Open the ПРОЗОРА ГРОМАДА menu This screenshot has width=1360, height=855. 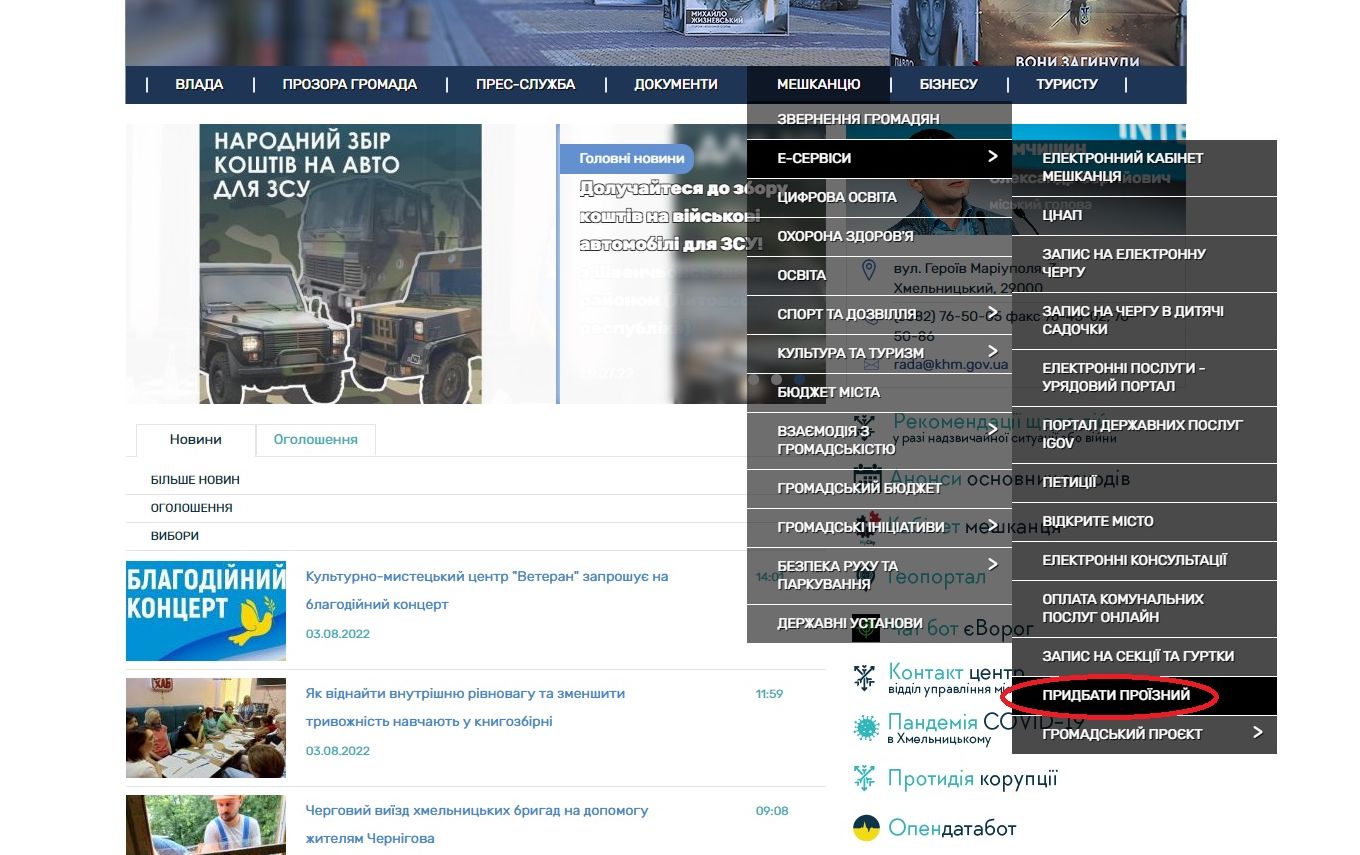click(x=349, y=85)
